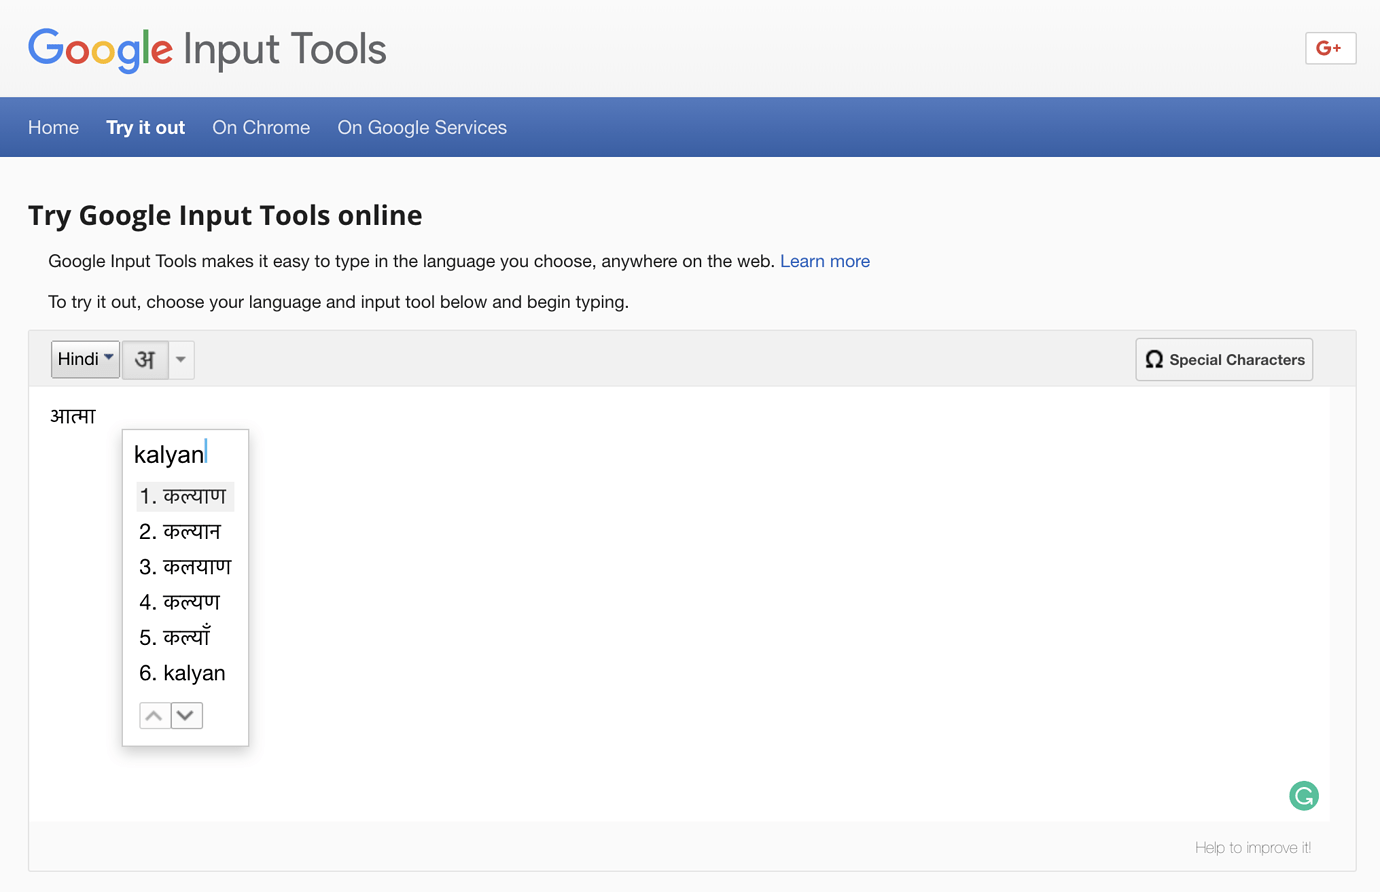This screenshot has width=1380, height=892.
Task: Show previous page of suggestions
Action: (x=154, y=716)
